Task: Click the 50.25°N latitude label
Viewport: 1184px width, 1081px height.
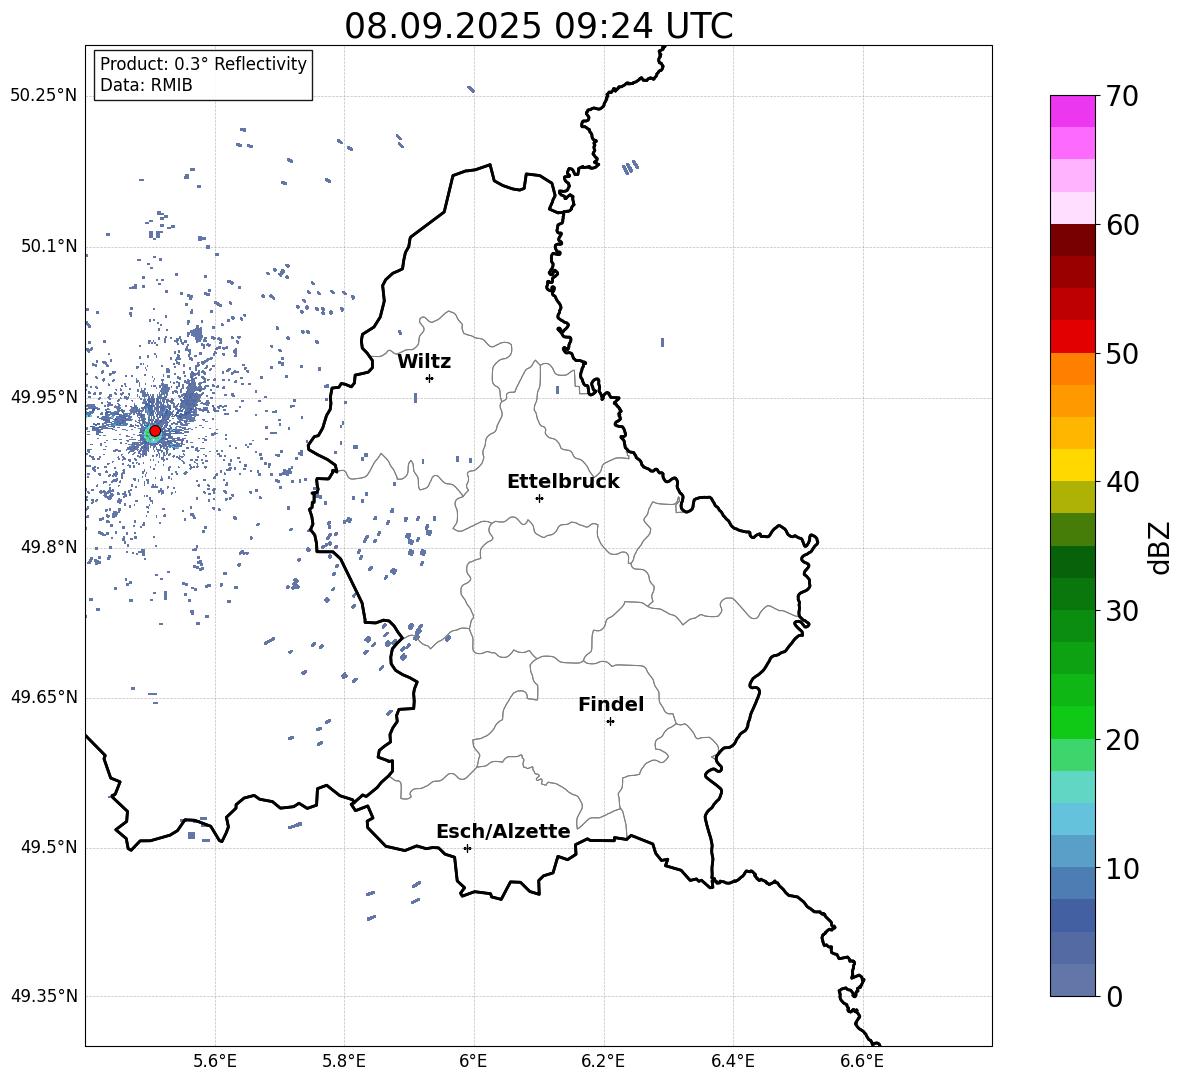Action: (x=44, y=96)
